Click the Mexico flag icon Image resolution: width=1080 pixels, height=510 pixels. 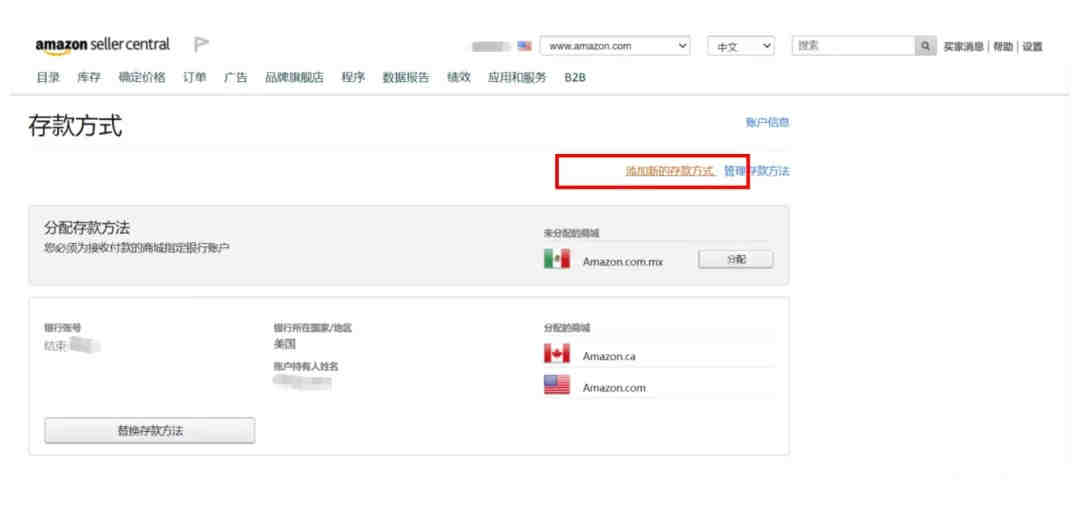click(x=557, y=260)
